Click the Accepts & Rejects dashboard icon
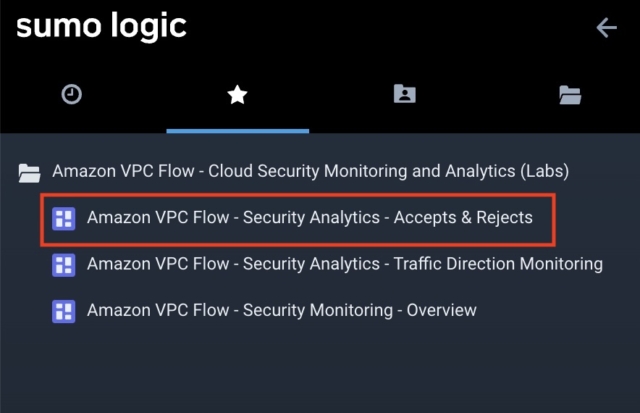Screen dimensions: 640x413 (x=64, y=218)
